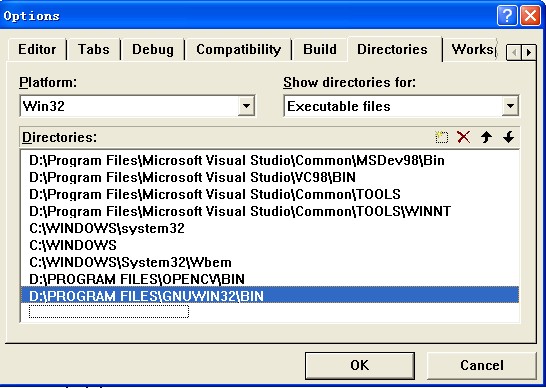Click the empty new-entry row in directories list
The image size is (546, 388).
109,311
